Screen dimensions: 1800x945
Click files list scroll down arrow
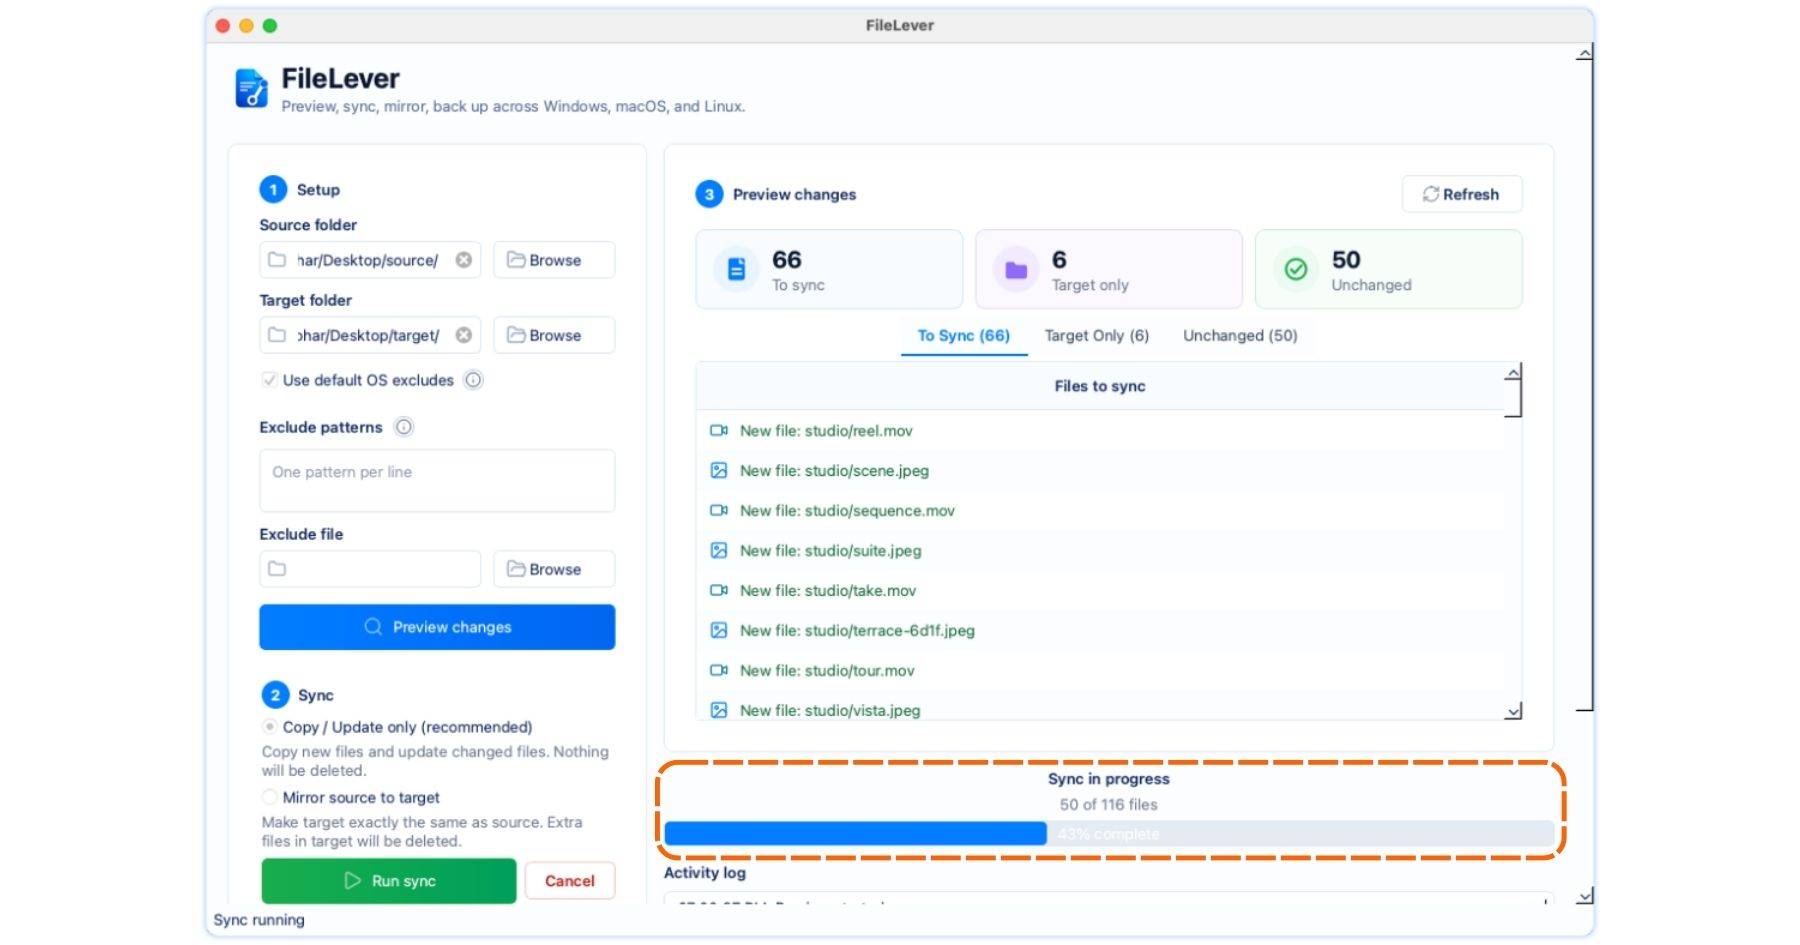point(1513,711)
